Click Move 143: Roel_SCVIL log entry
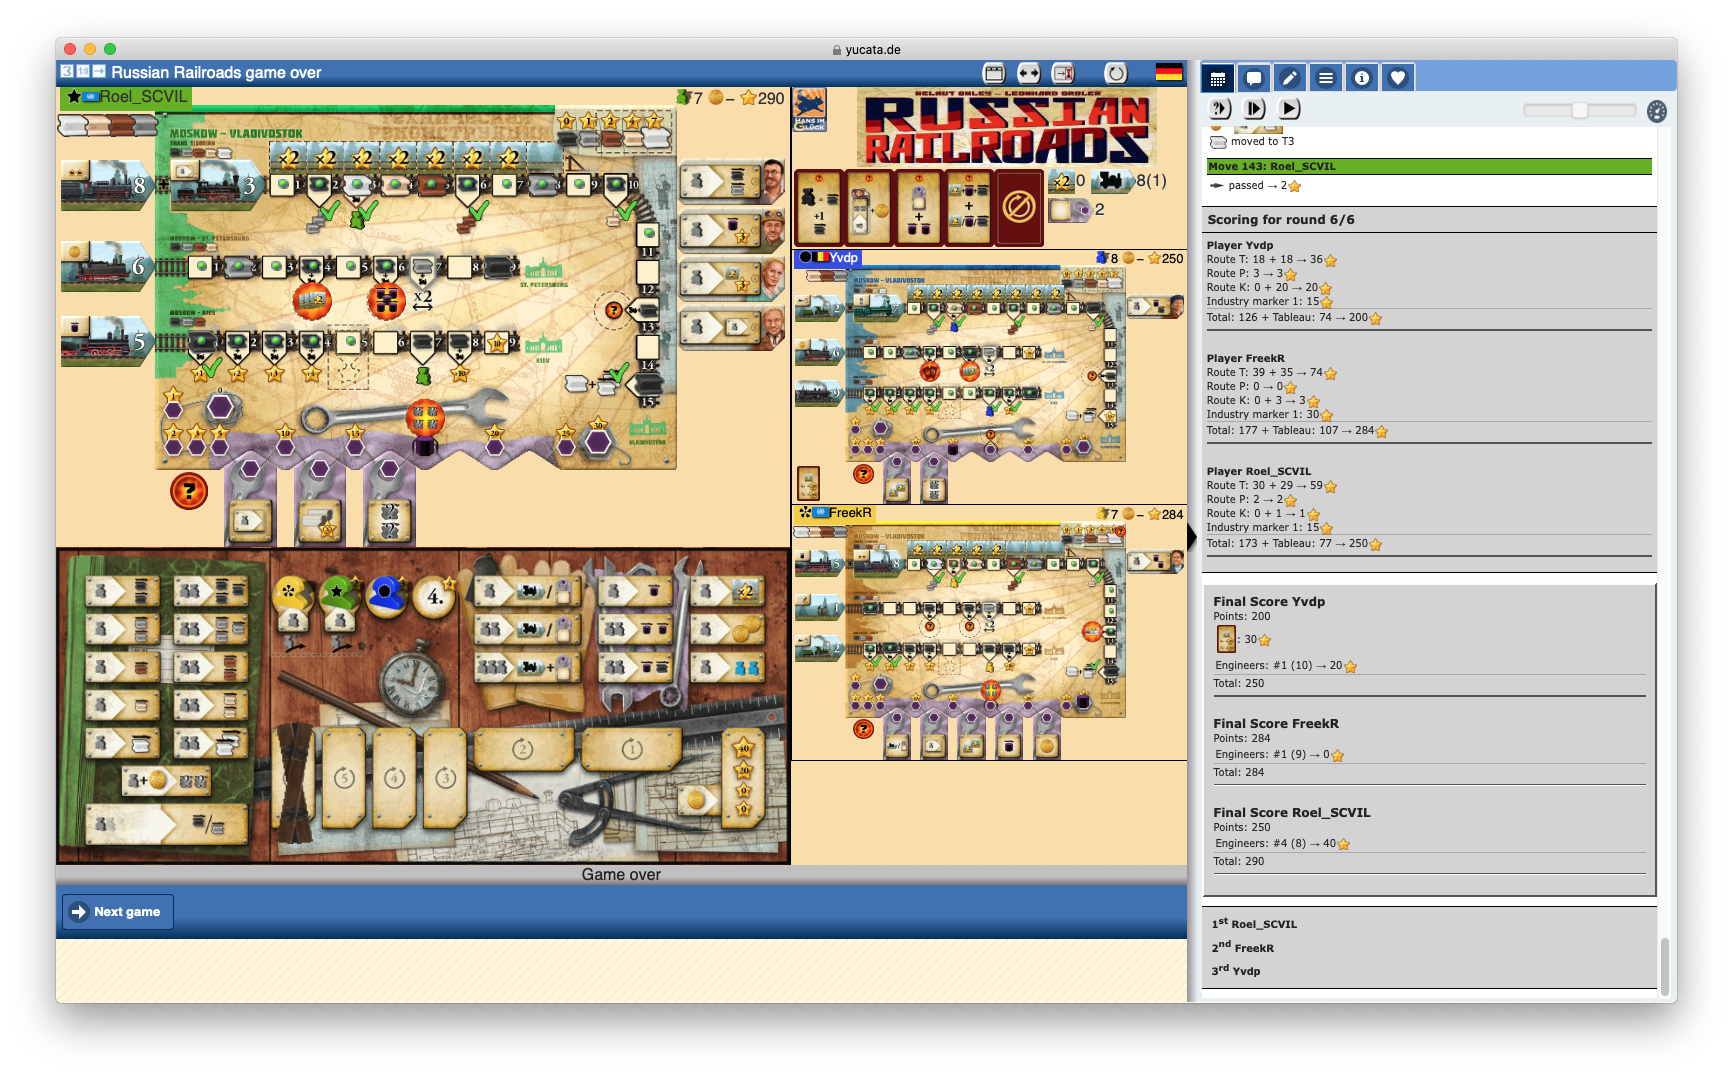Image resolution: width=1733 pixels, height=1077 pixels. [x=1429, y=166]
